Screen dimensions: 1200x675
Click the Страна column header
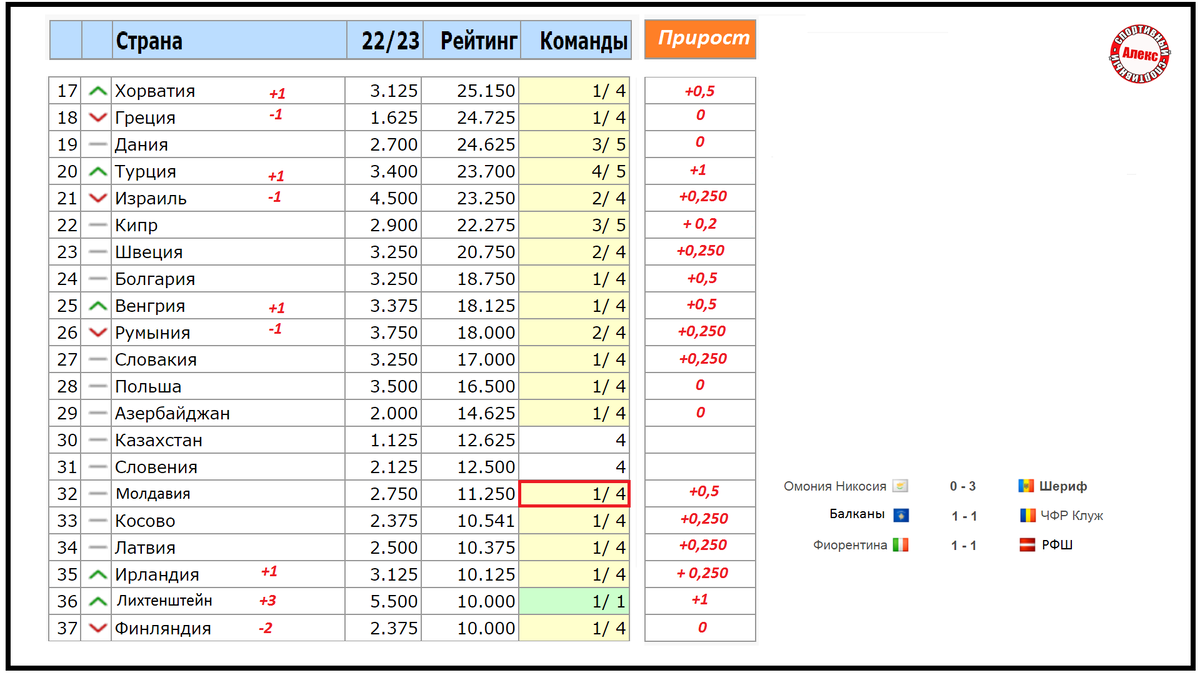click(x=228, y=41)
